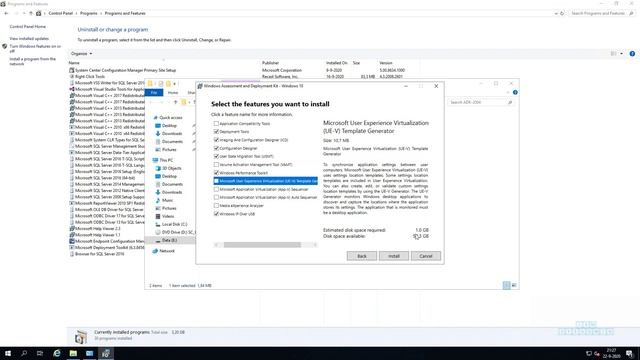Click the feature list scrollbar right arrow
640x360 pixels.
click(315, 245)
